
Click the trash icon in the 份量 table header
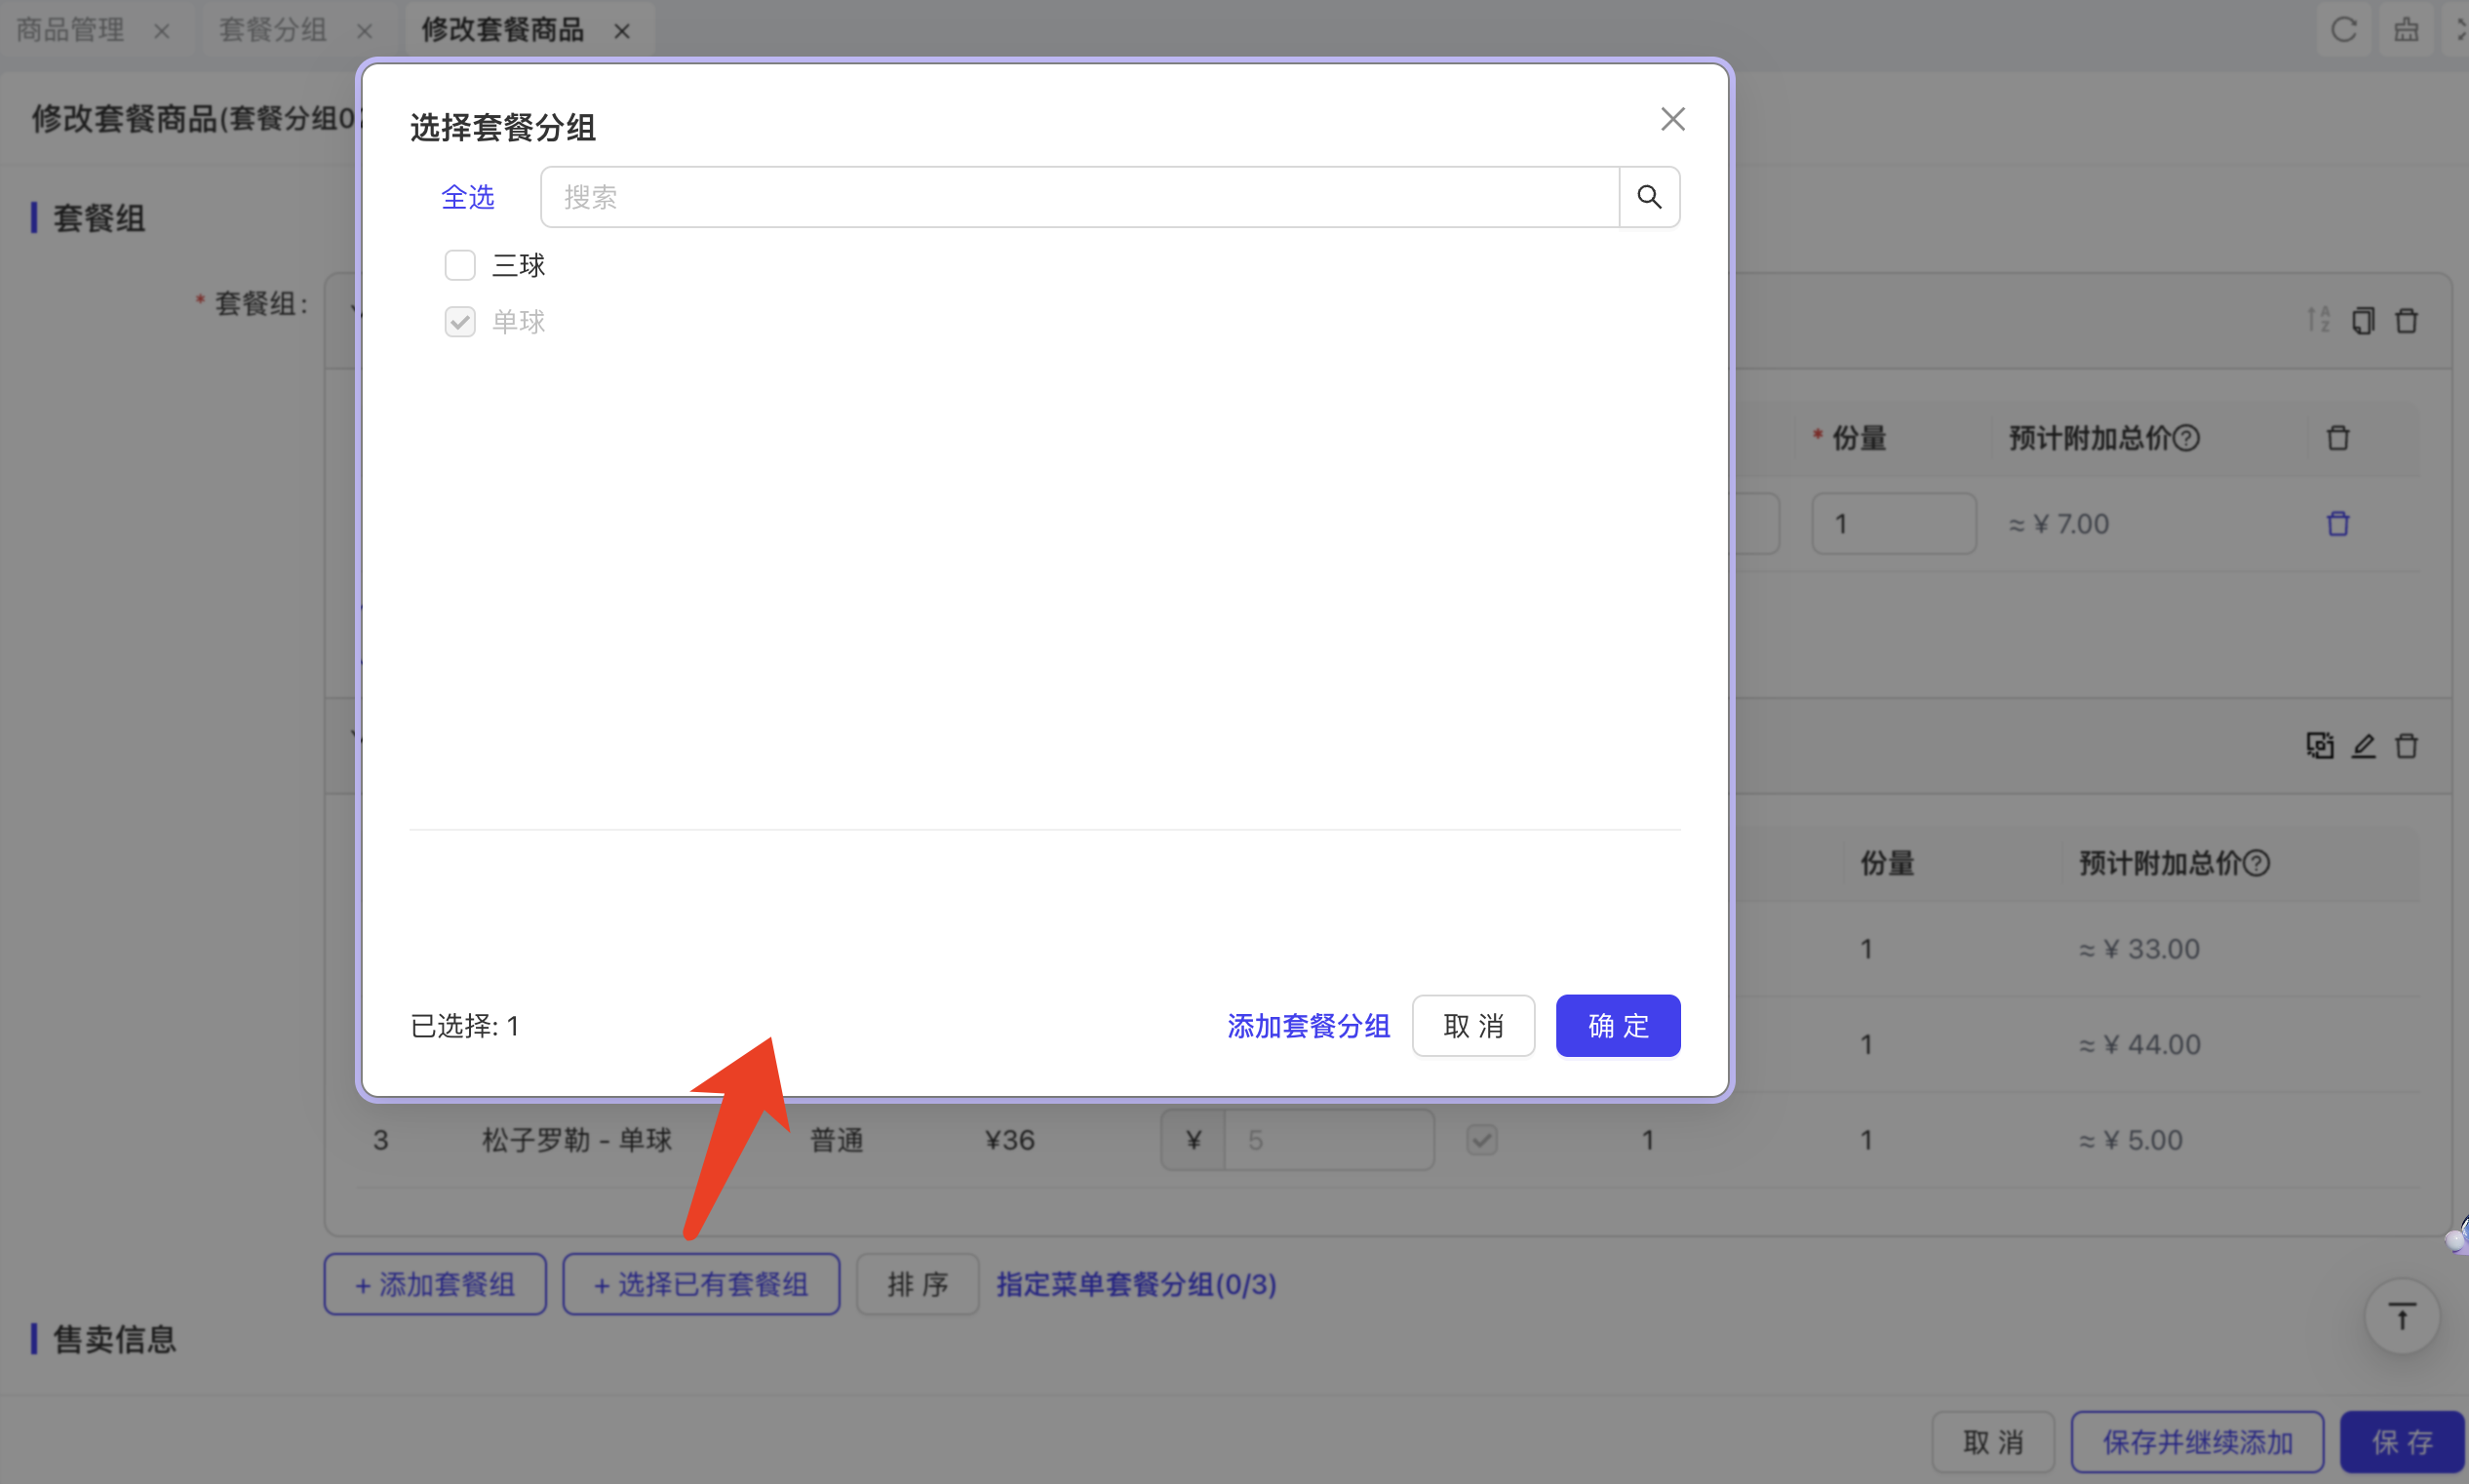2337,438
